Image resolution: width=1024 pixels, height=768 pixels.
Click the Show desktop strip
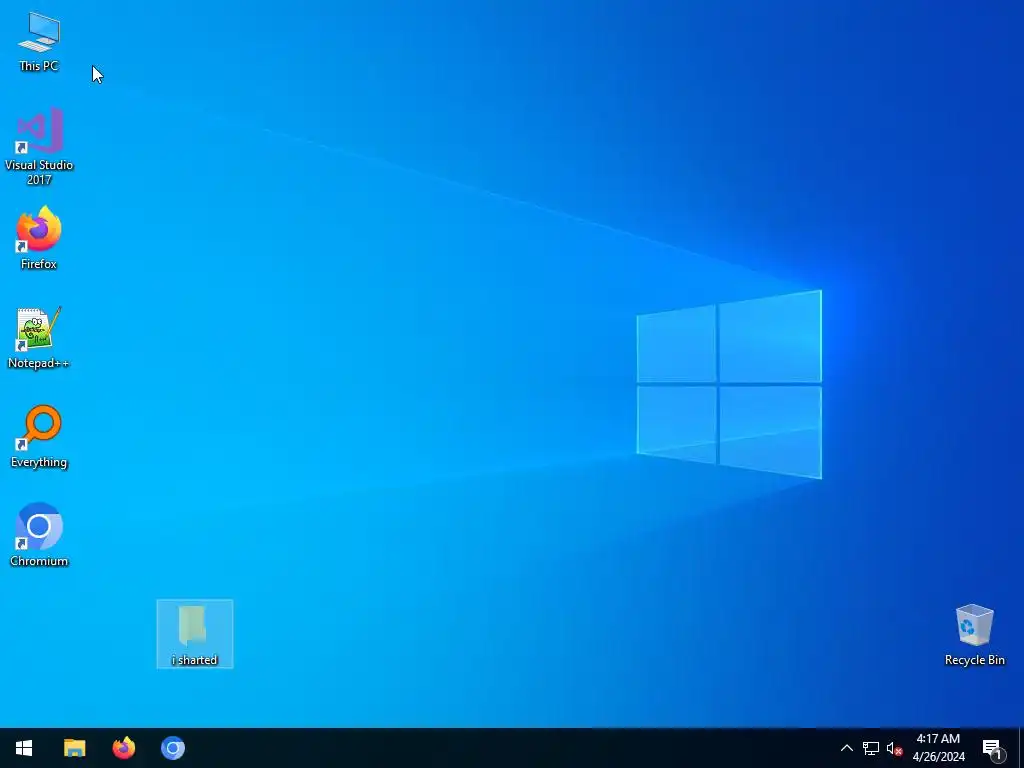(1021, 748)
